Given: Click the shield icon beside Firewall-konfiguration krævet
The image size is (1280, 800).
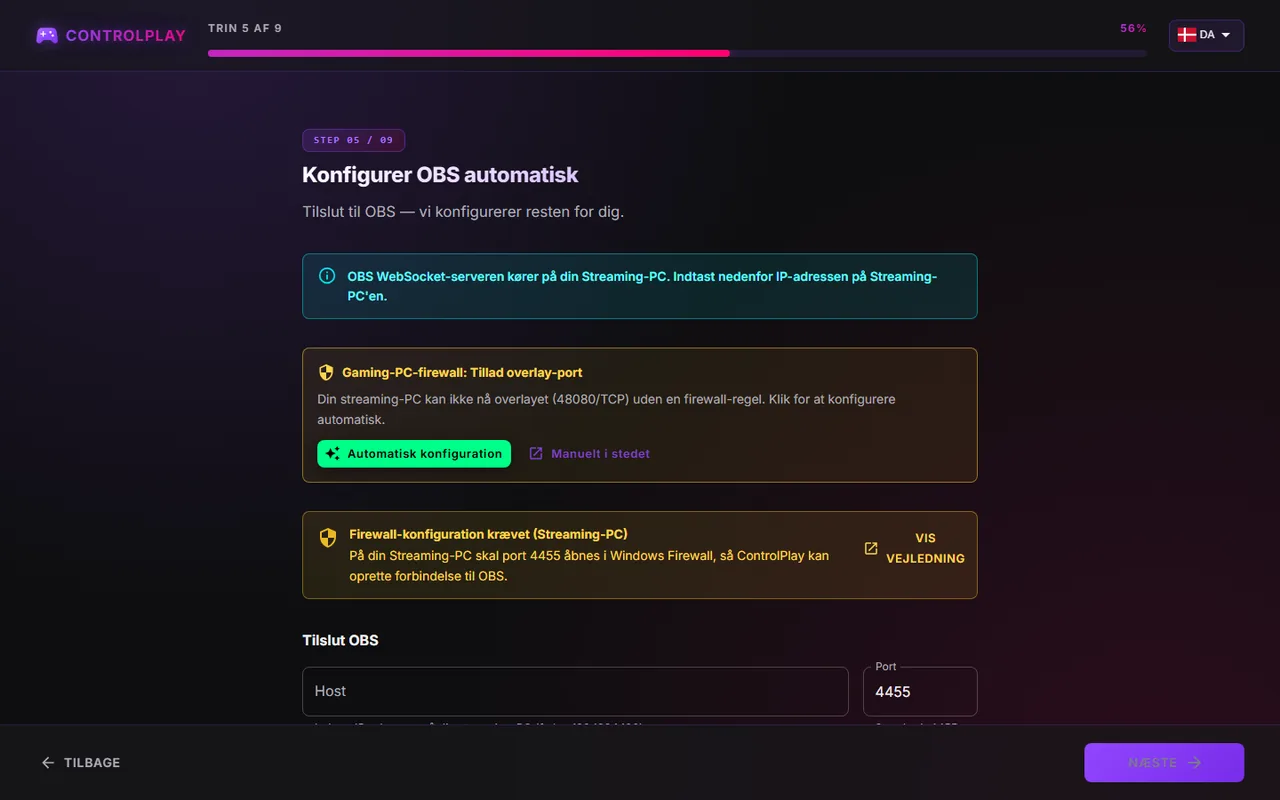Looking at the screenshot, I should 328,538.
